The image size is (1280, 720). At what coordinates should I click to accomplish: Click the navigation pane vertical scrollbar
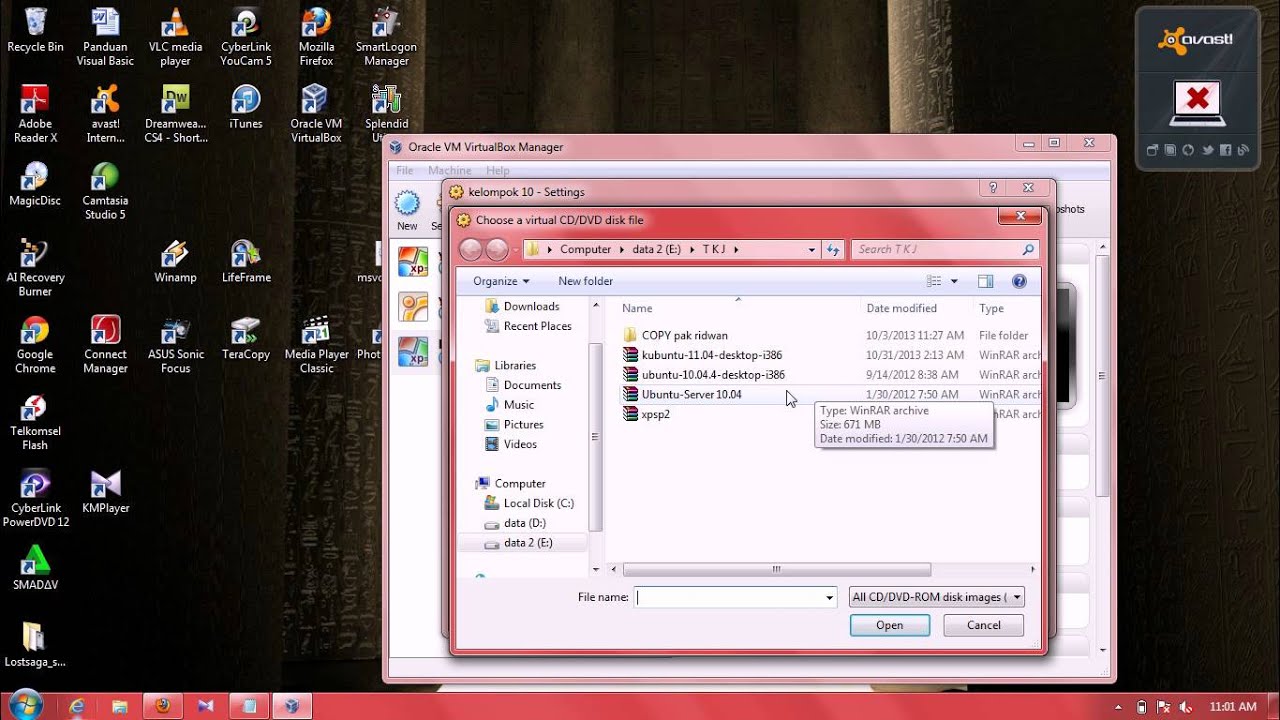pos(596,437)
